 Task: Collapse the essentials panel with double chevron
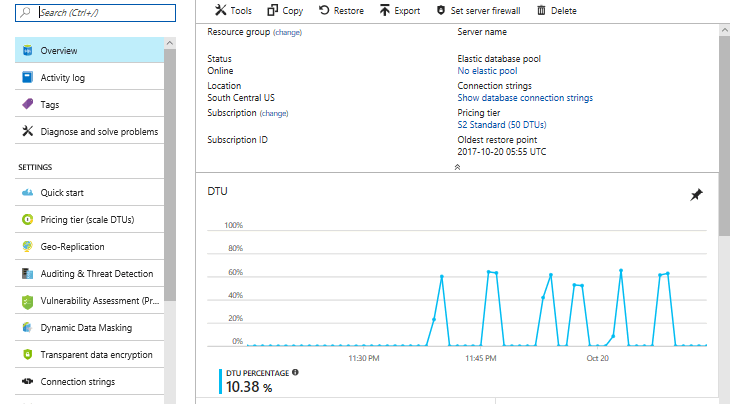457,167
